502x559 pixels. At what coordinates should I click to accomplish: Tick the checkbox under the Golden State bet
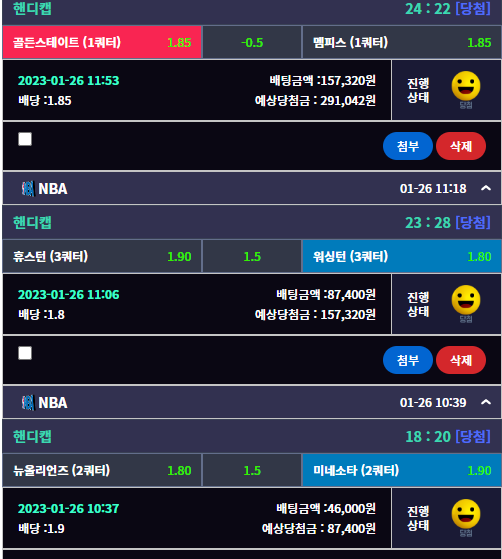tap(25, 139)
